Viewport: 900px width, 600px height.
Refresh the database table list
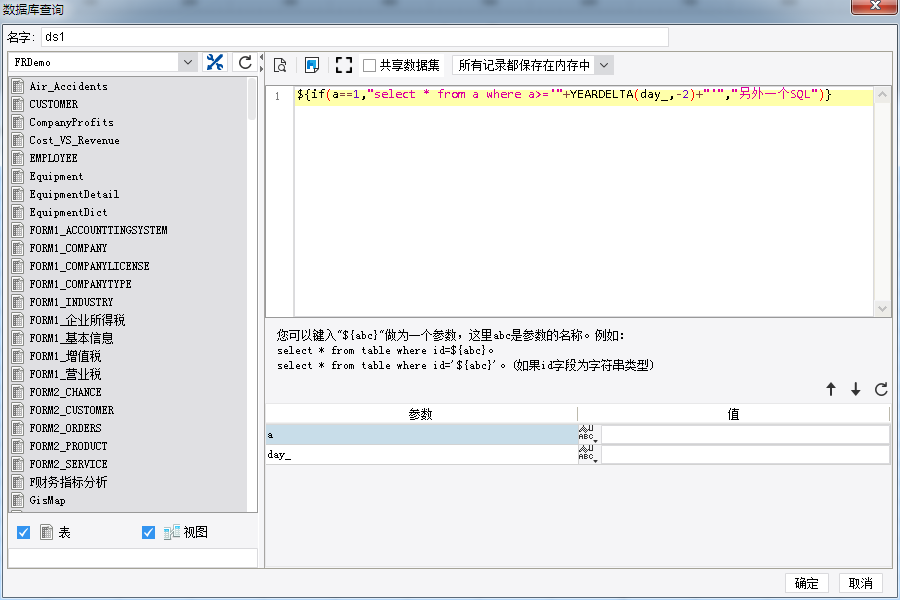coord(244,62)
